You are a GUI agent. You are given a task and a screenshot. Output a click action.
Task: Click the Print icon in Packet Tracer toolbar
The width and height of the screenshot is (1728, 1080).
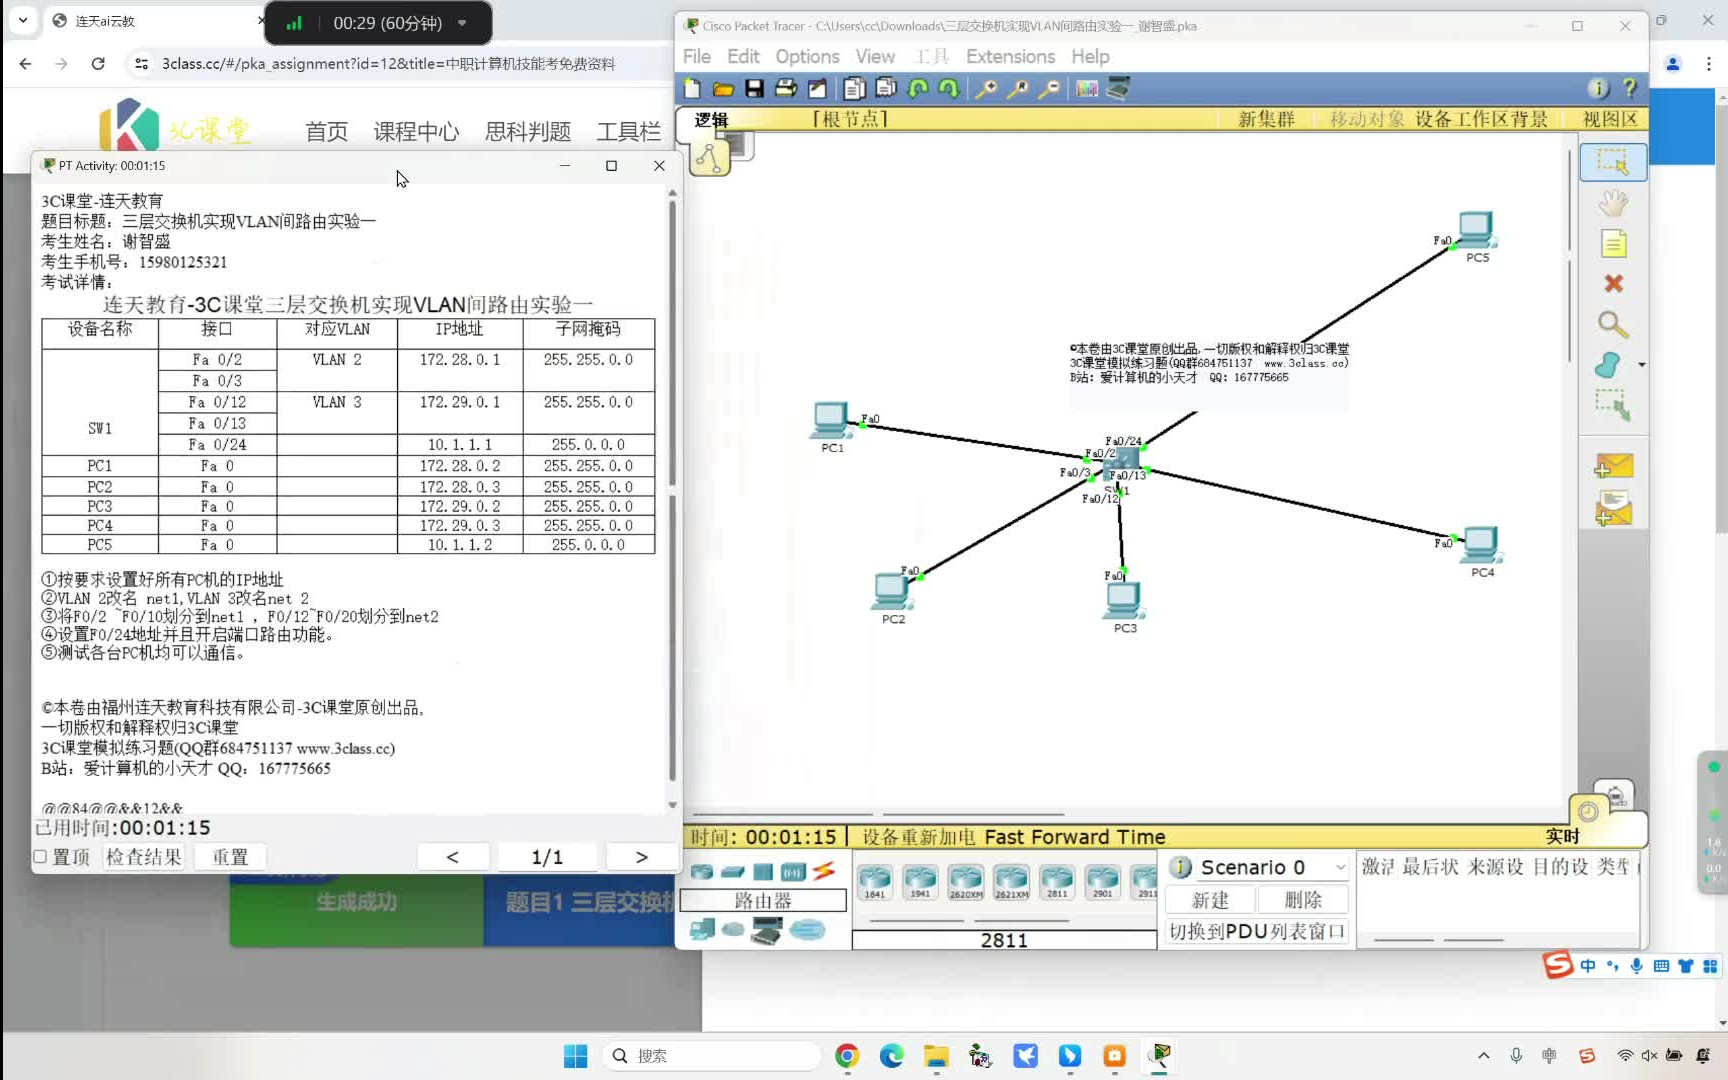(786, 89)
